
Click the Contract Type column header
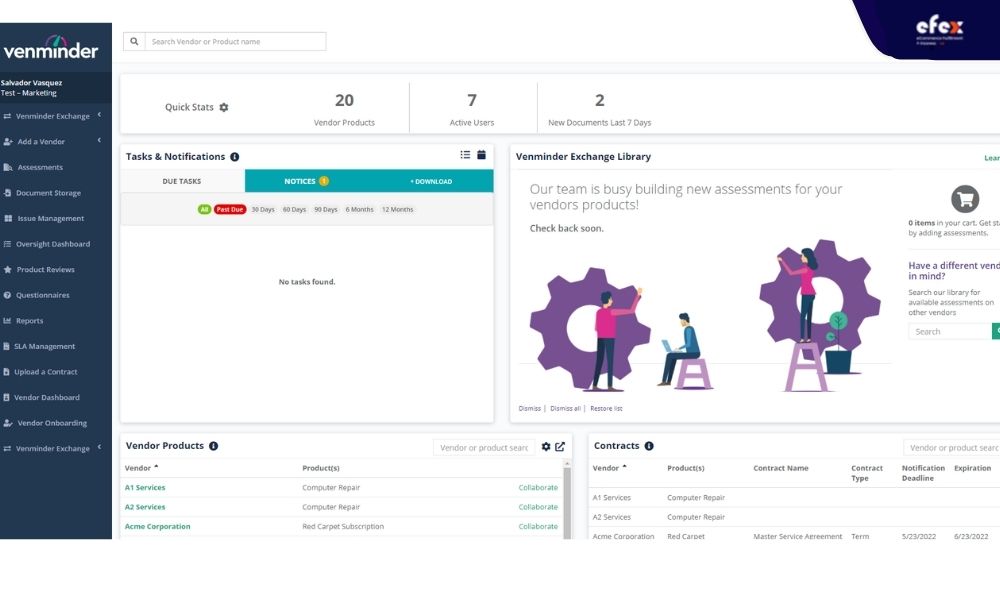click(867, 473)
